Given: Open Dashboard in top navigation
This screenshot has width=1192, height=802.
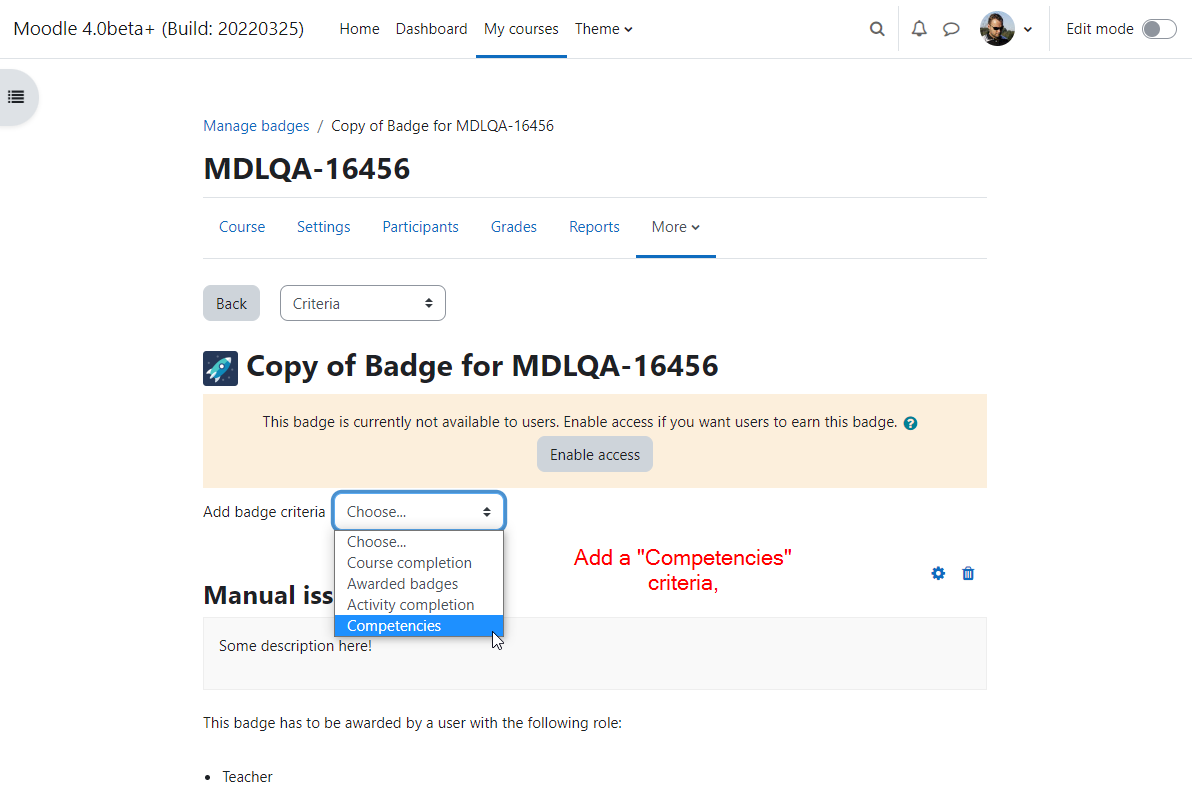Looking at the screenshot, I should pos(431,29).
